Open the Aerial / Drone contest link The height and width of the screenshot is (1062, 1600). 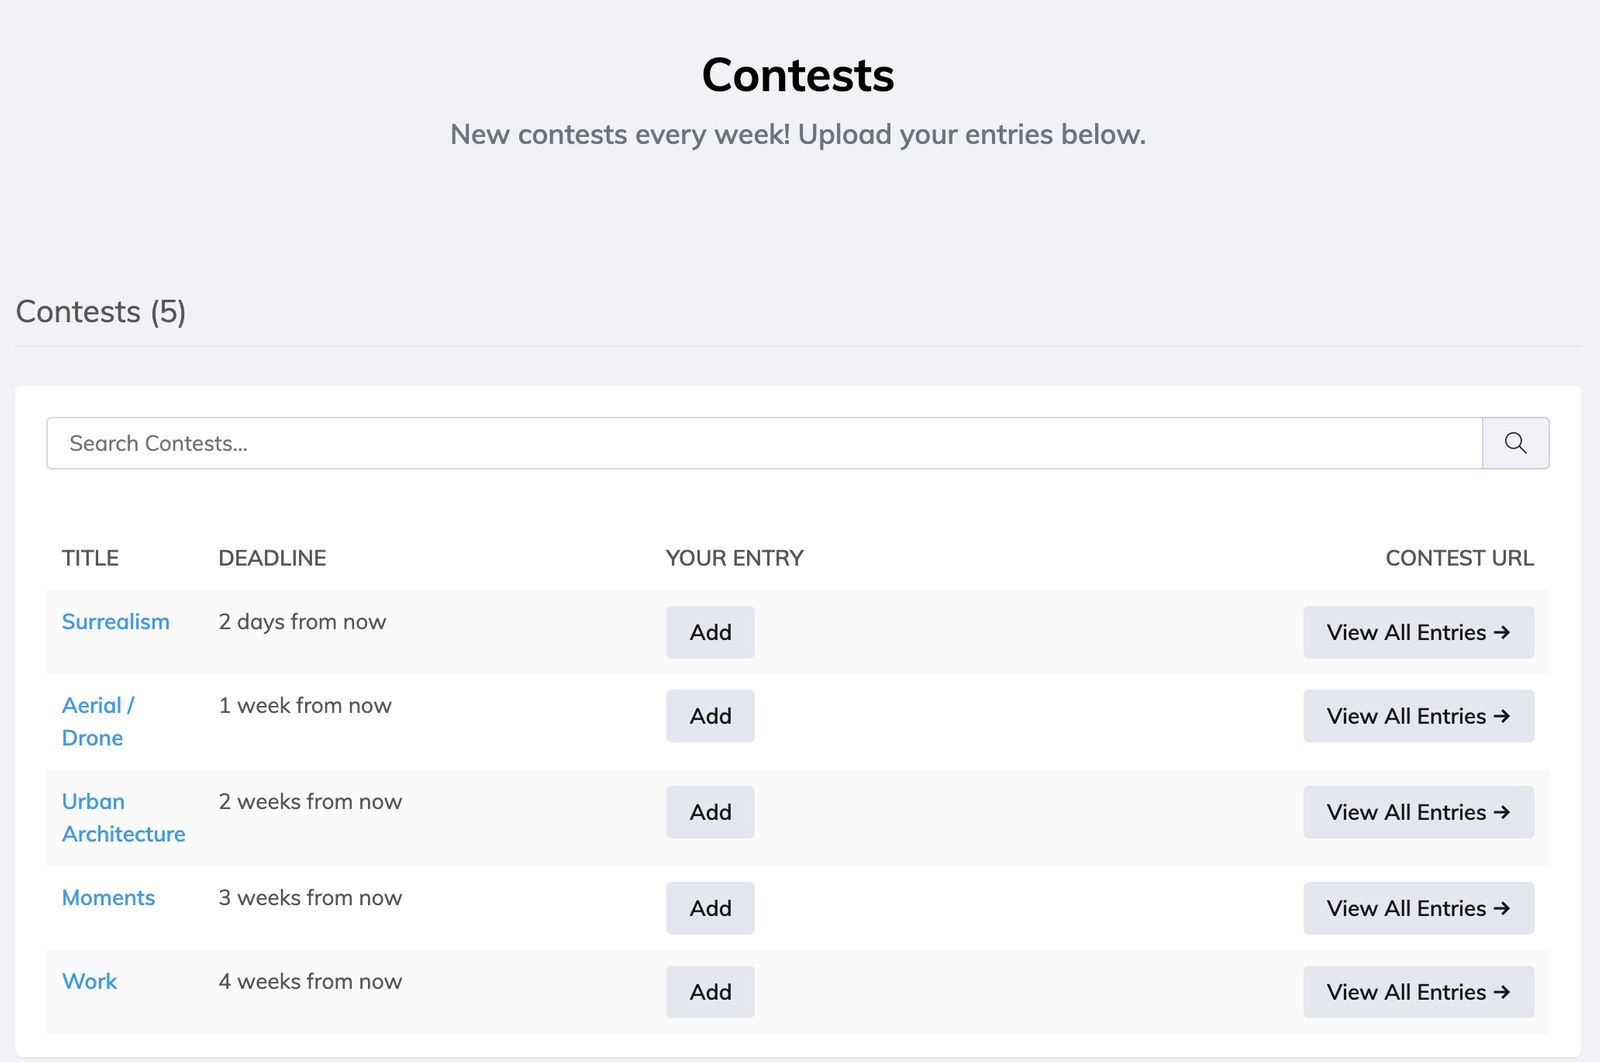[98, 722]
